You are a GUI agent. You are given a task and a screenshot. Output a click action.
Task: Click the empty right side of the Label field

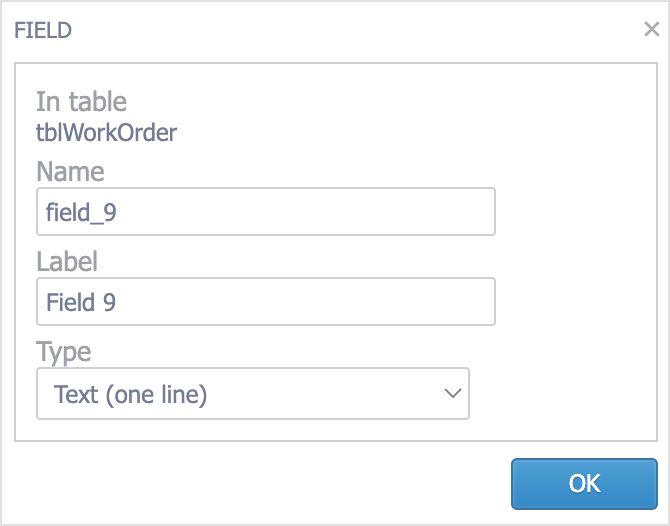click(400, 302)
